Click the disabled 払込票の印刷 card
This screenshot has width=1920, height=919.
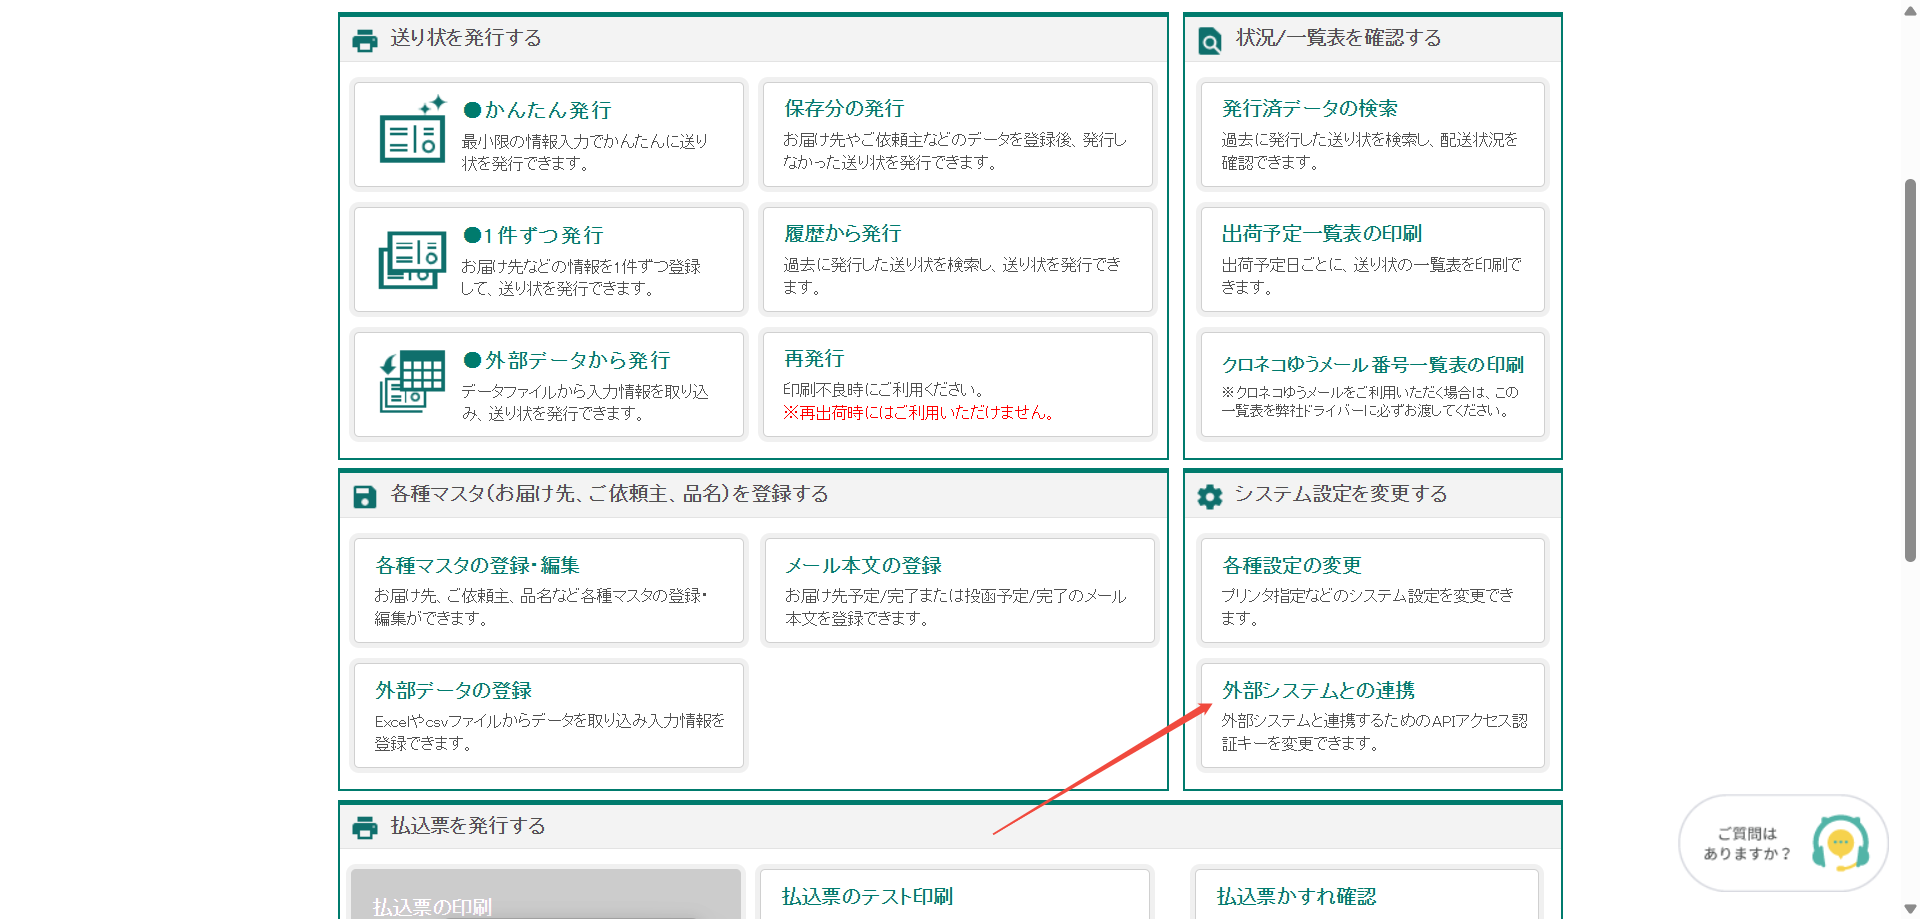pos(546,894)
